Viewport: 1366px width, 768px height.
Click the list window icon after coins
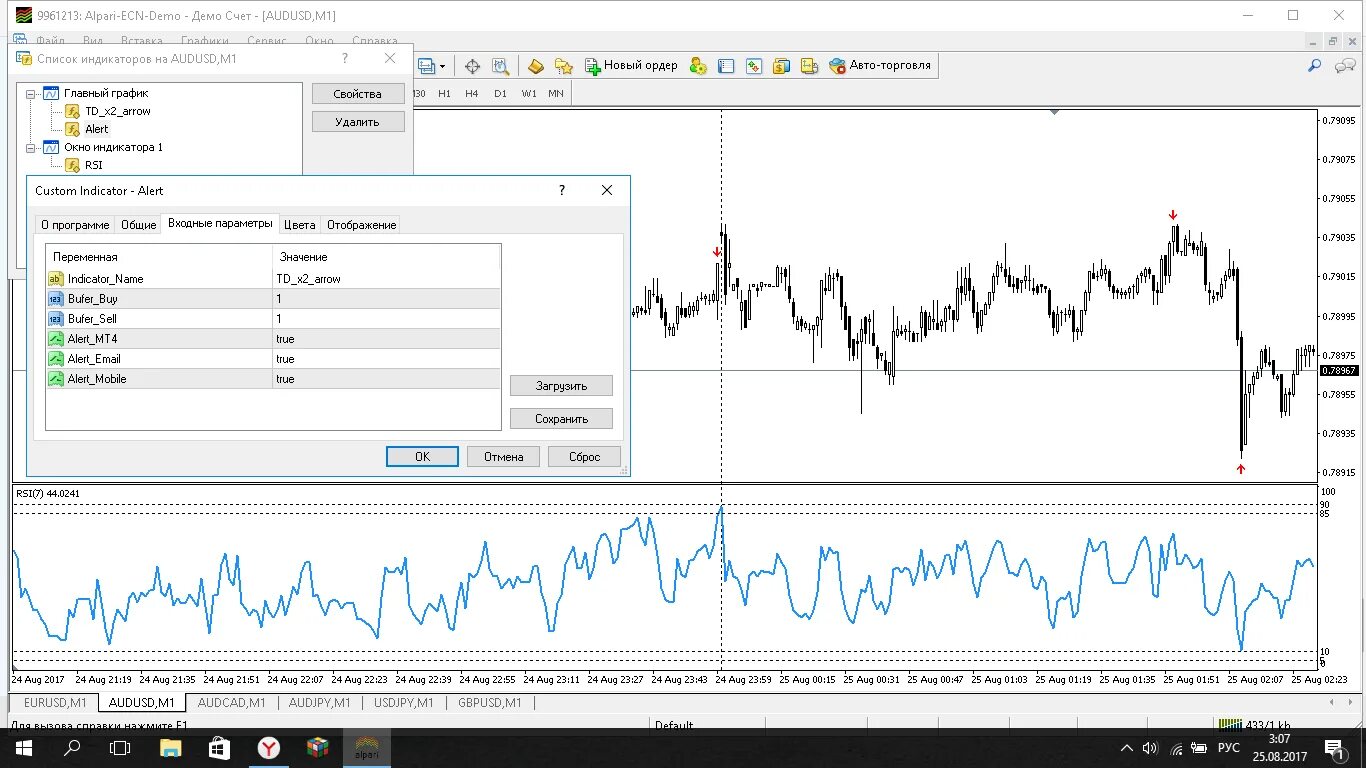click(x=726, y=66)
